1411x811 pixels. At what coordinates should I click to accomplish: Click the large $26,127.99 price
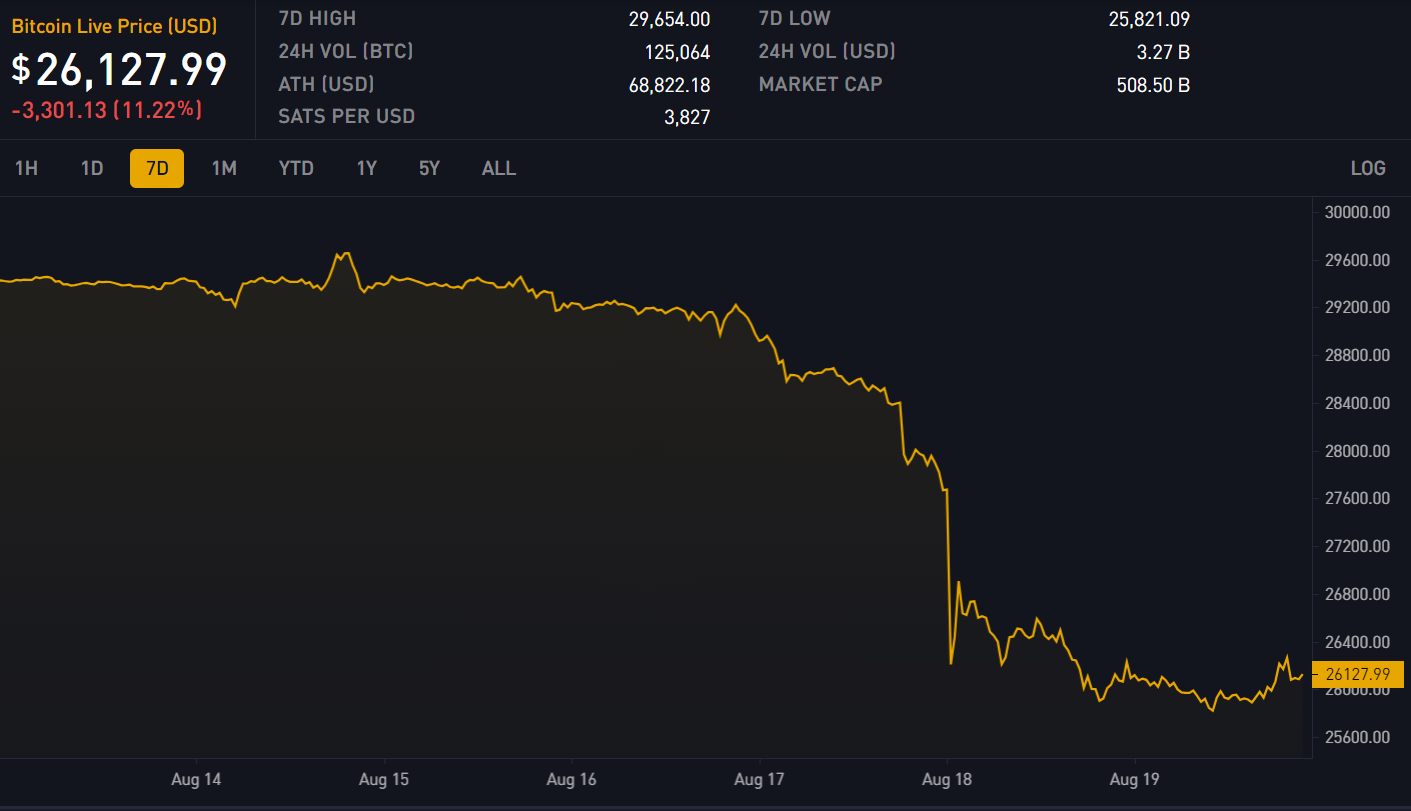(x=120, y=69)
